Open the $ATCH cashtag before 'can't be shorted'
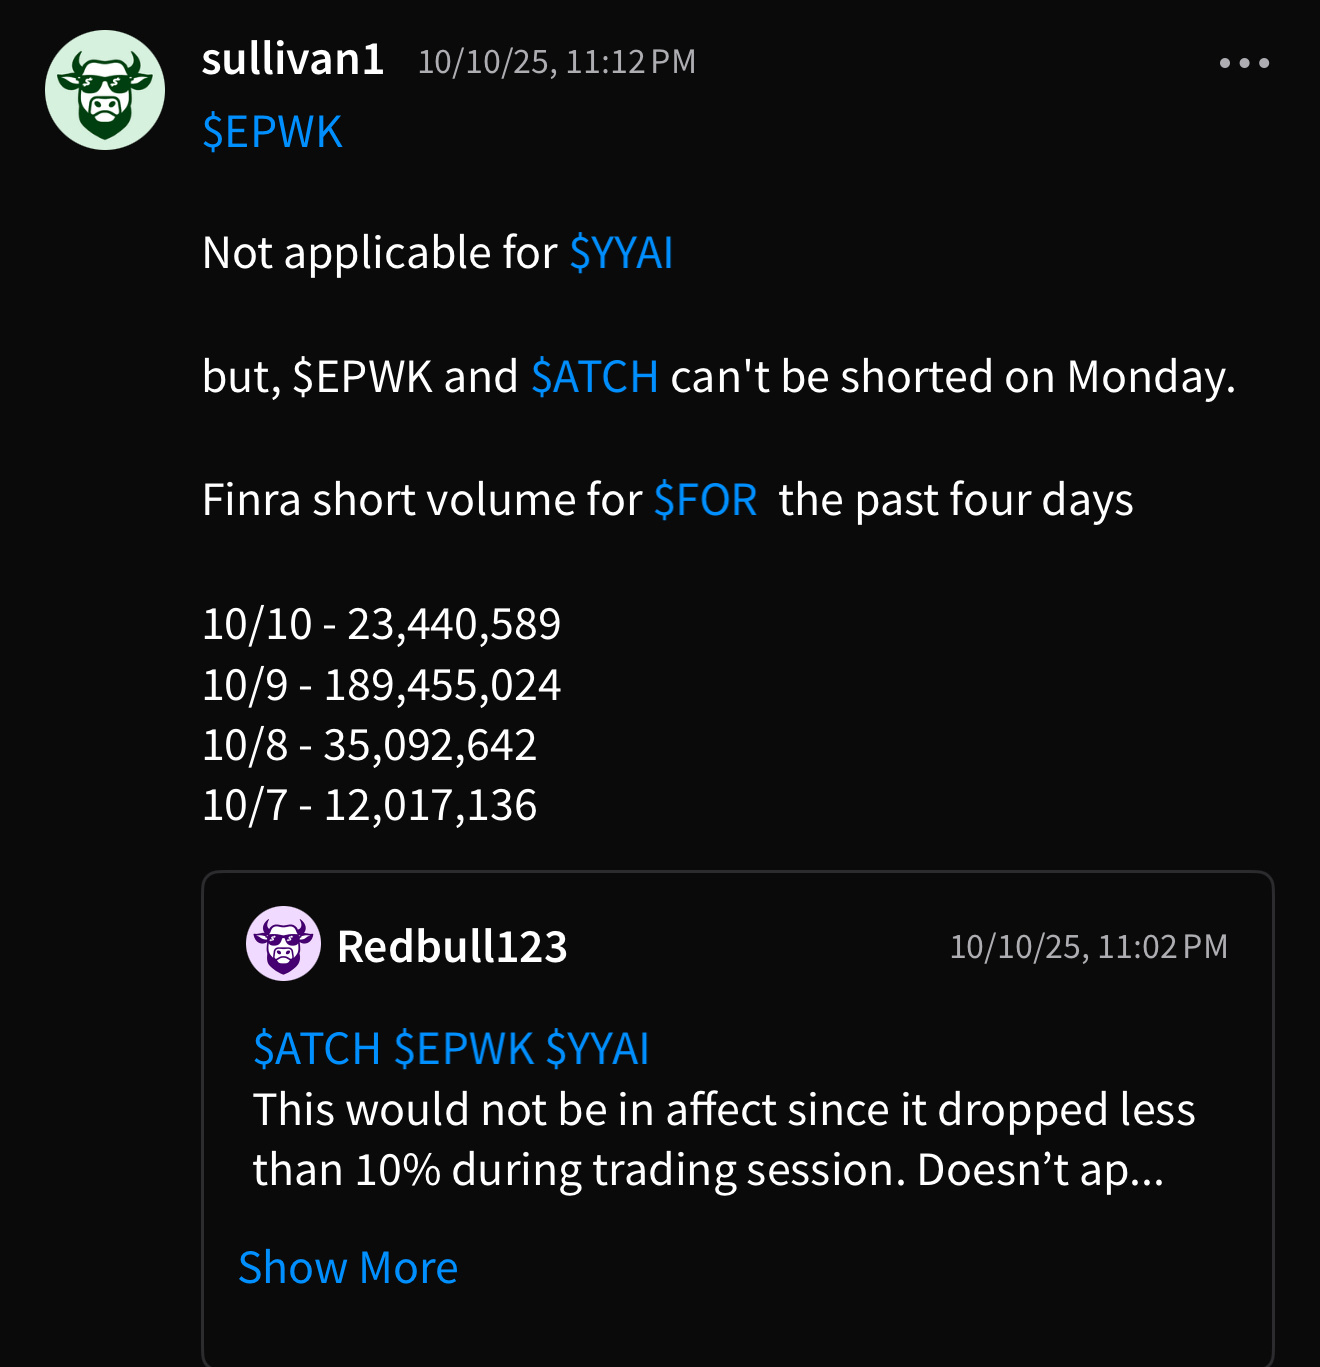Image resolution: width=1320 pixels, height=1367 pixels. [594, 377]
